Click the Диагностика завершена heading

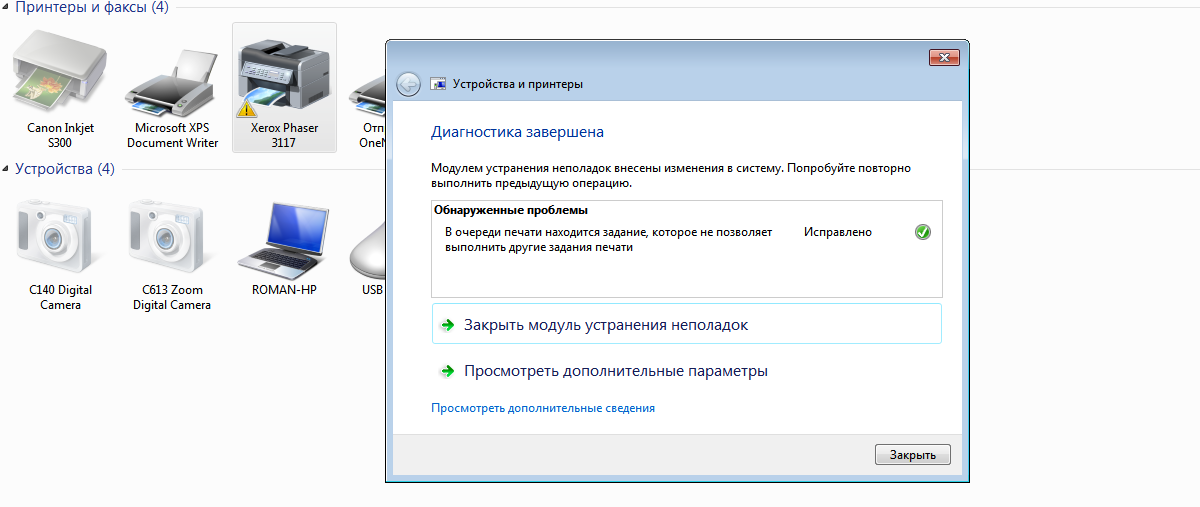point(517,132)
